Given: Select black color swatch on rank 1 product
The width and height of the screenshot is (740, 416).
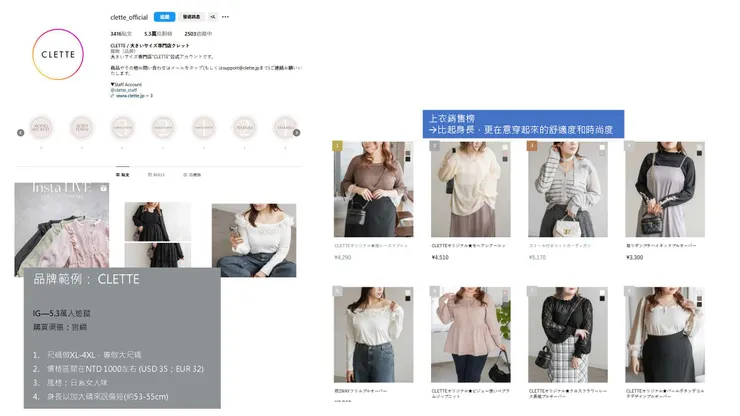Looking at the screenshot, I should point(408,159).
